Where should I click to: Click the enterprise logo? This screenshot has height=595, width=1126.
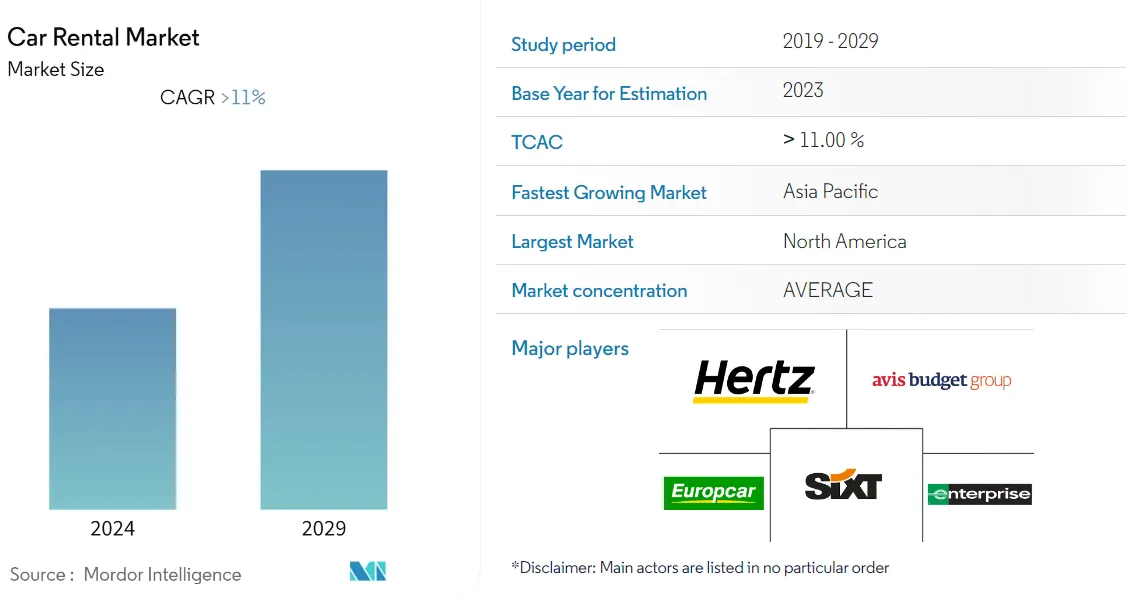point(980,494)
